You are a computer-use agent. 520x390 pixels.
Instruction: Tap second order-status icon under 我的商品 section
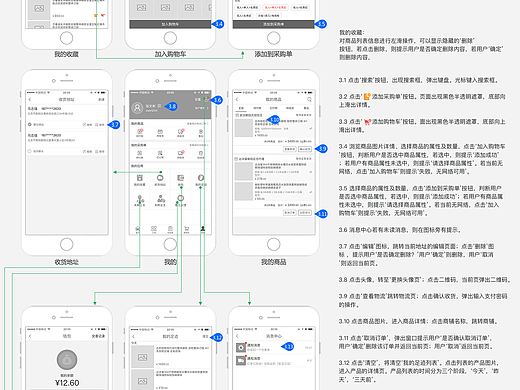pos(160,133)
